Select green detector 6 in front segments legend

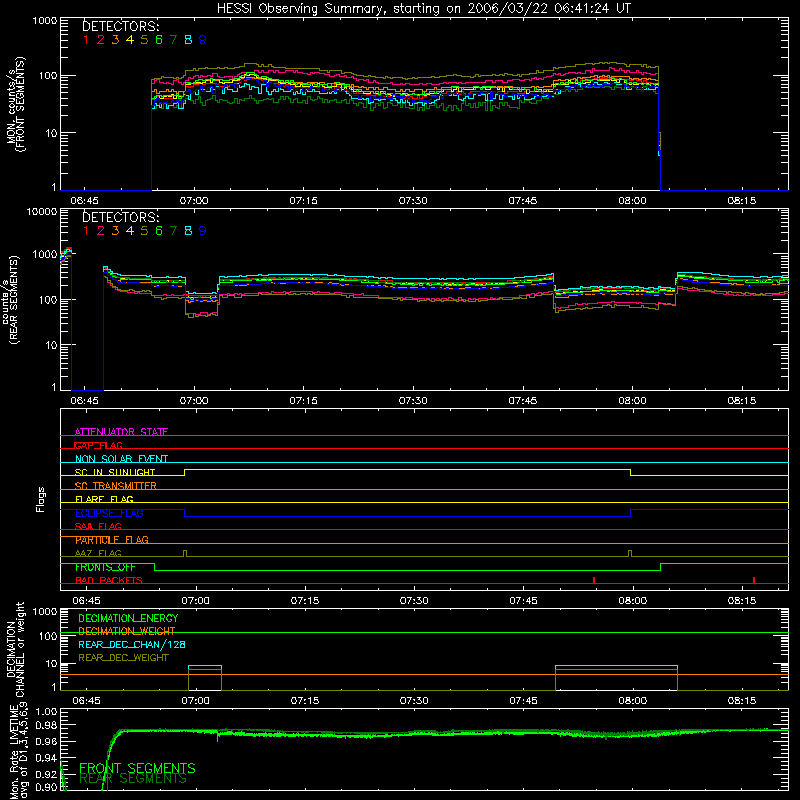click(159, 39)
